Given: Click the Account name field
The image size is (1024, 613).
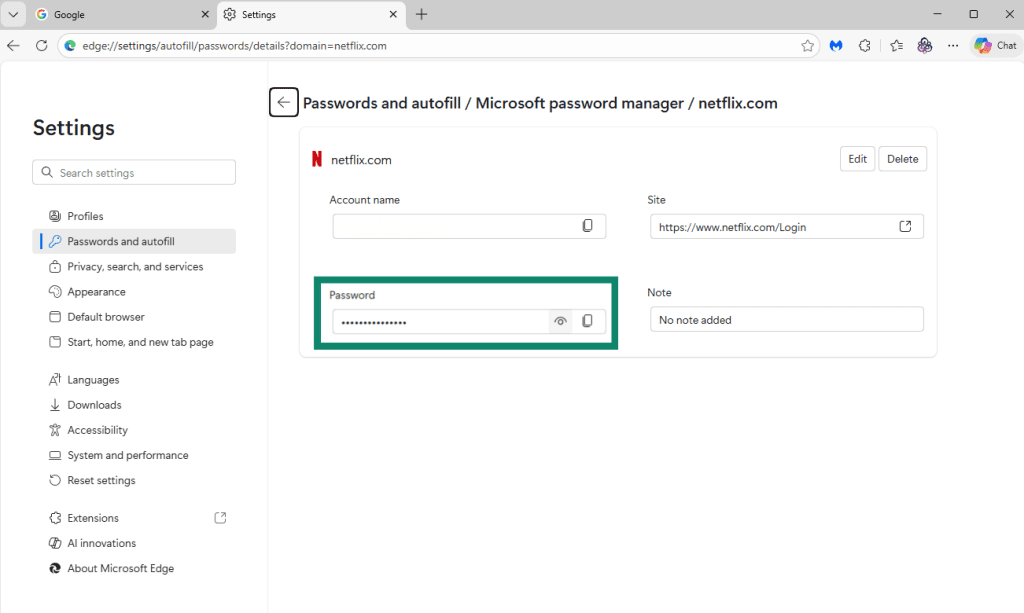Looking at the screenshot, I should pos(469,226).
